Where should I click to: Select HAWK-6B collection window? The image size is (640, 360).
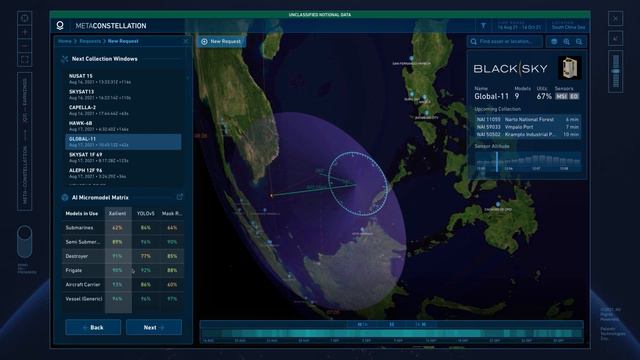tap(123, 126)
